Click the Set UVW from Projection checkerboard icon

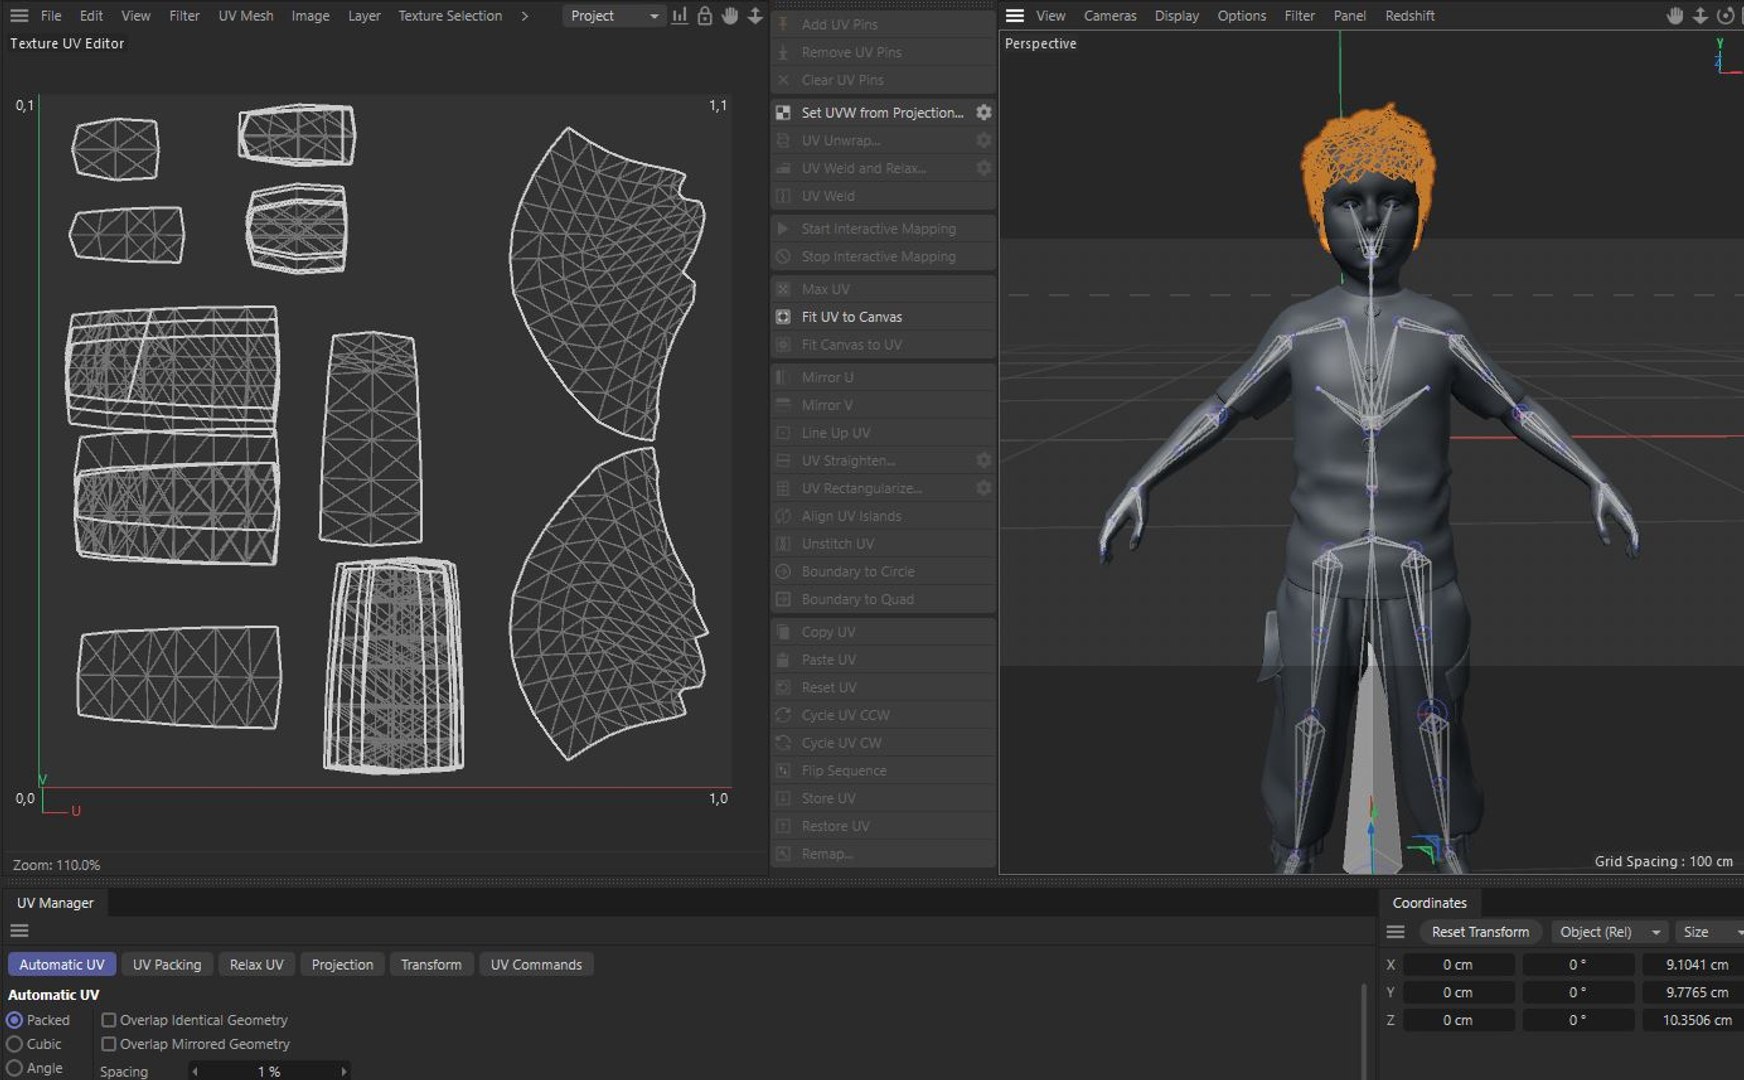783,113
